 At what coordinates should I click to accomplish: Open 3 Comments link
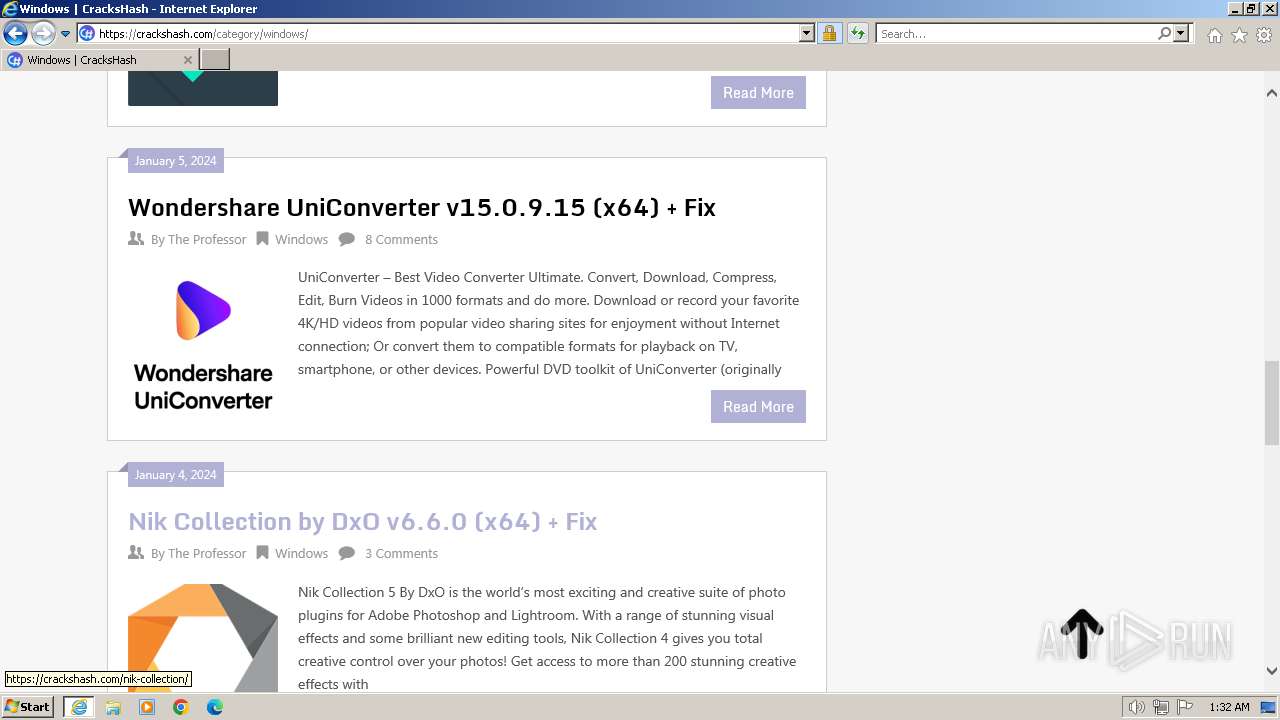click(401, 553)
